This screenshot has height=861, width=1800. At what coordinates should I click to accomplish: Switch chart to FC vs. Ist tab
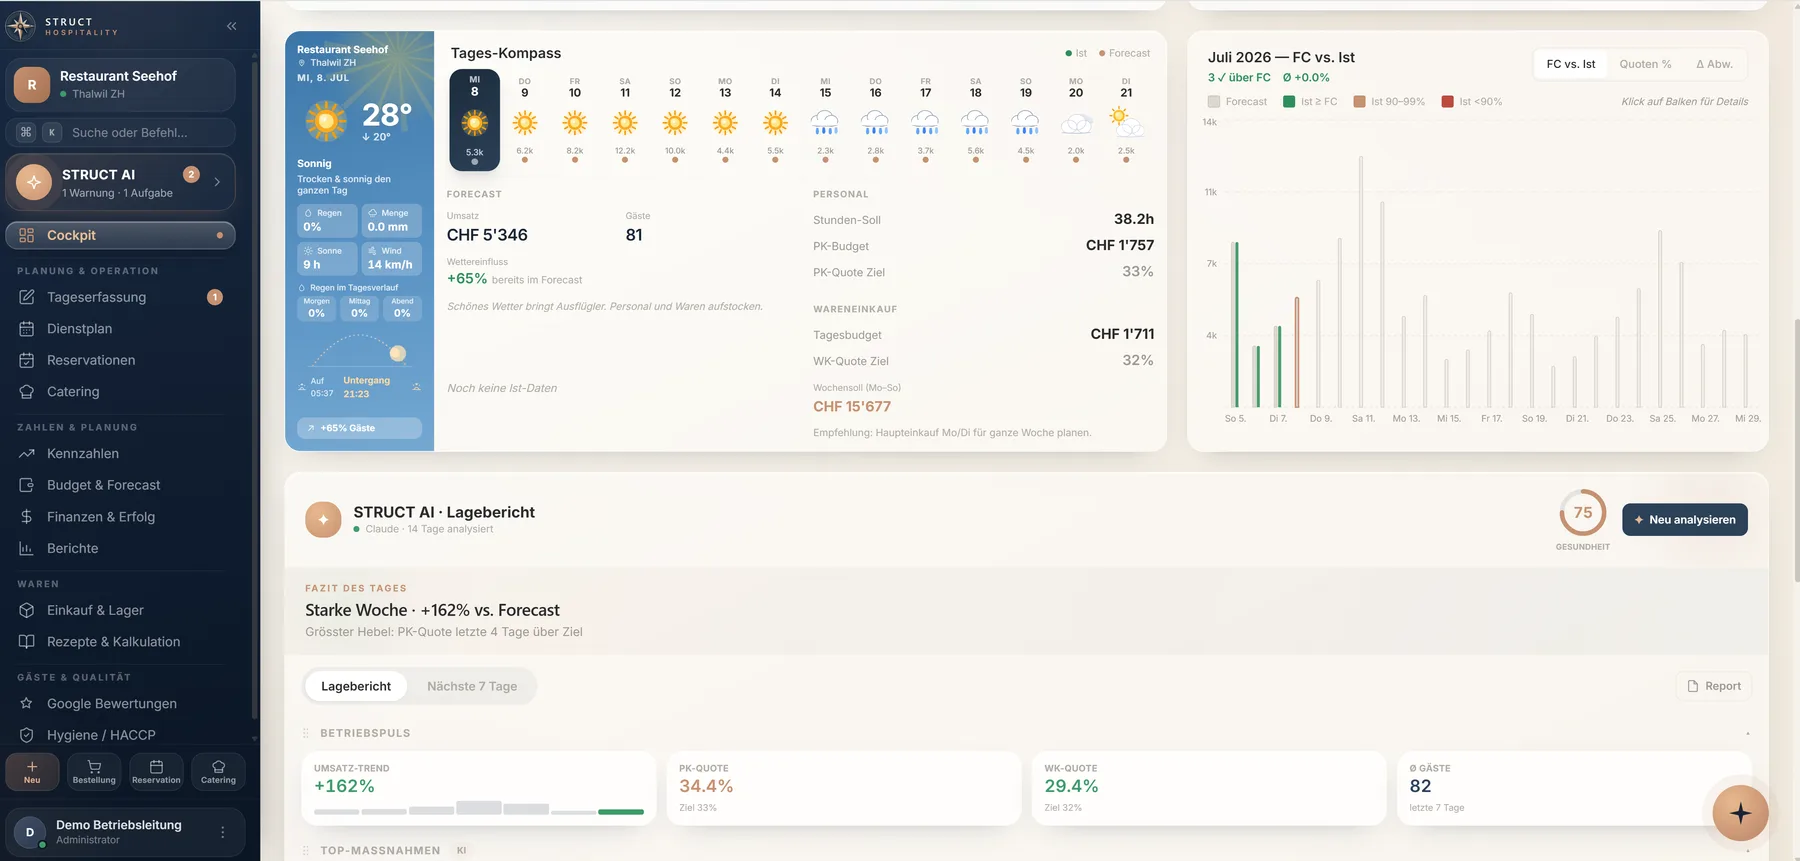[1571, 64]
